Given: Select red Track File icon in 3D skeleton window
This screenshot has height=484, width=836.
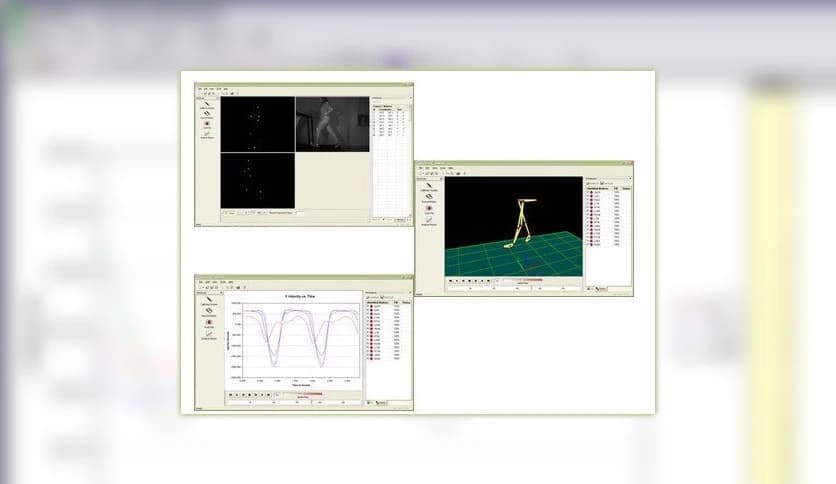Looking at the screenshot, I should (429, 208).
